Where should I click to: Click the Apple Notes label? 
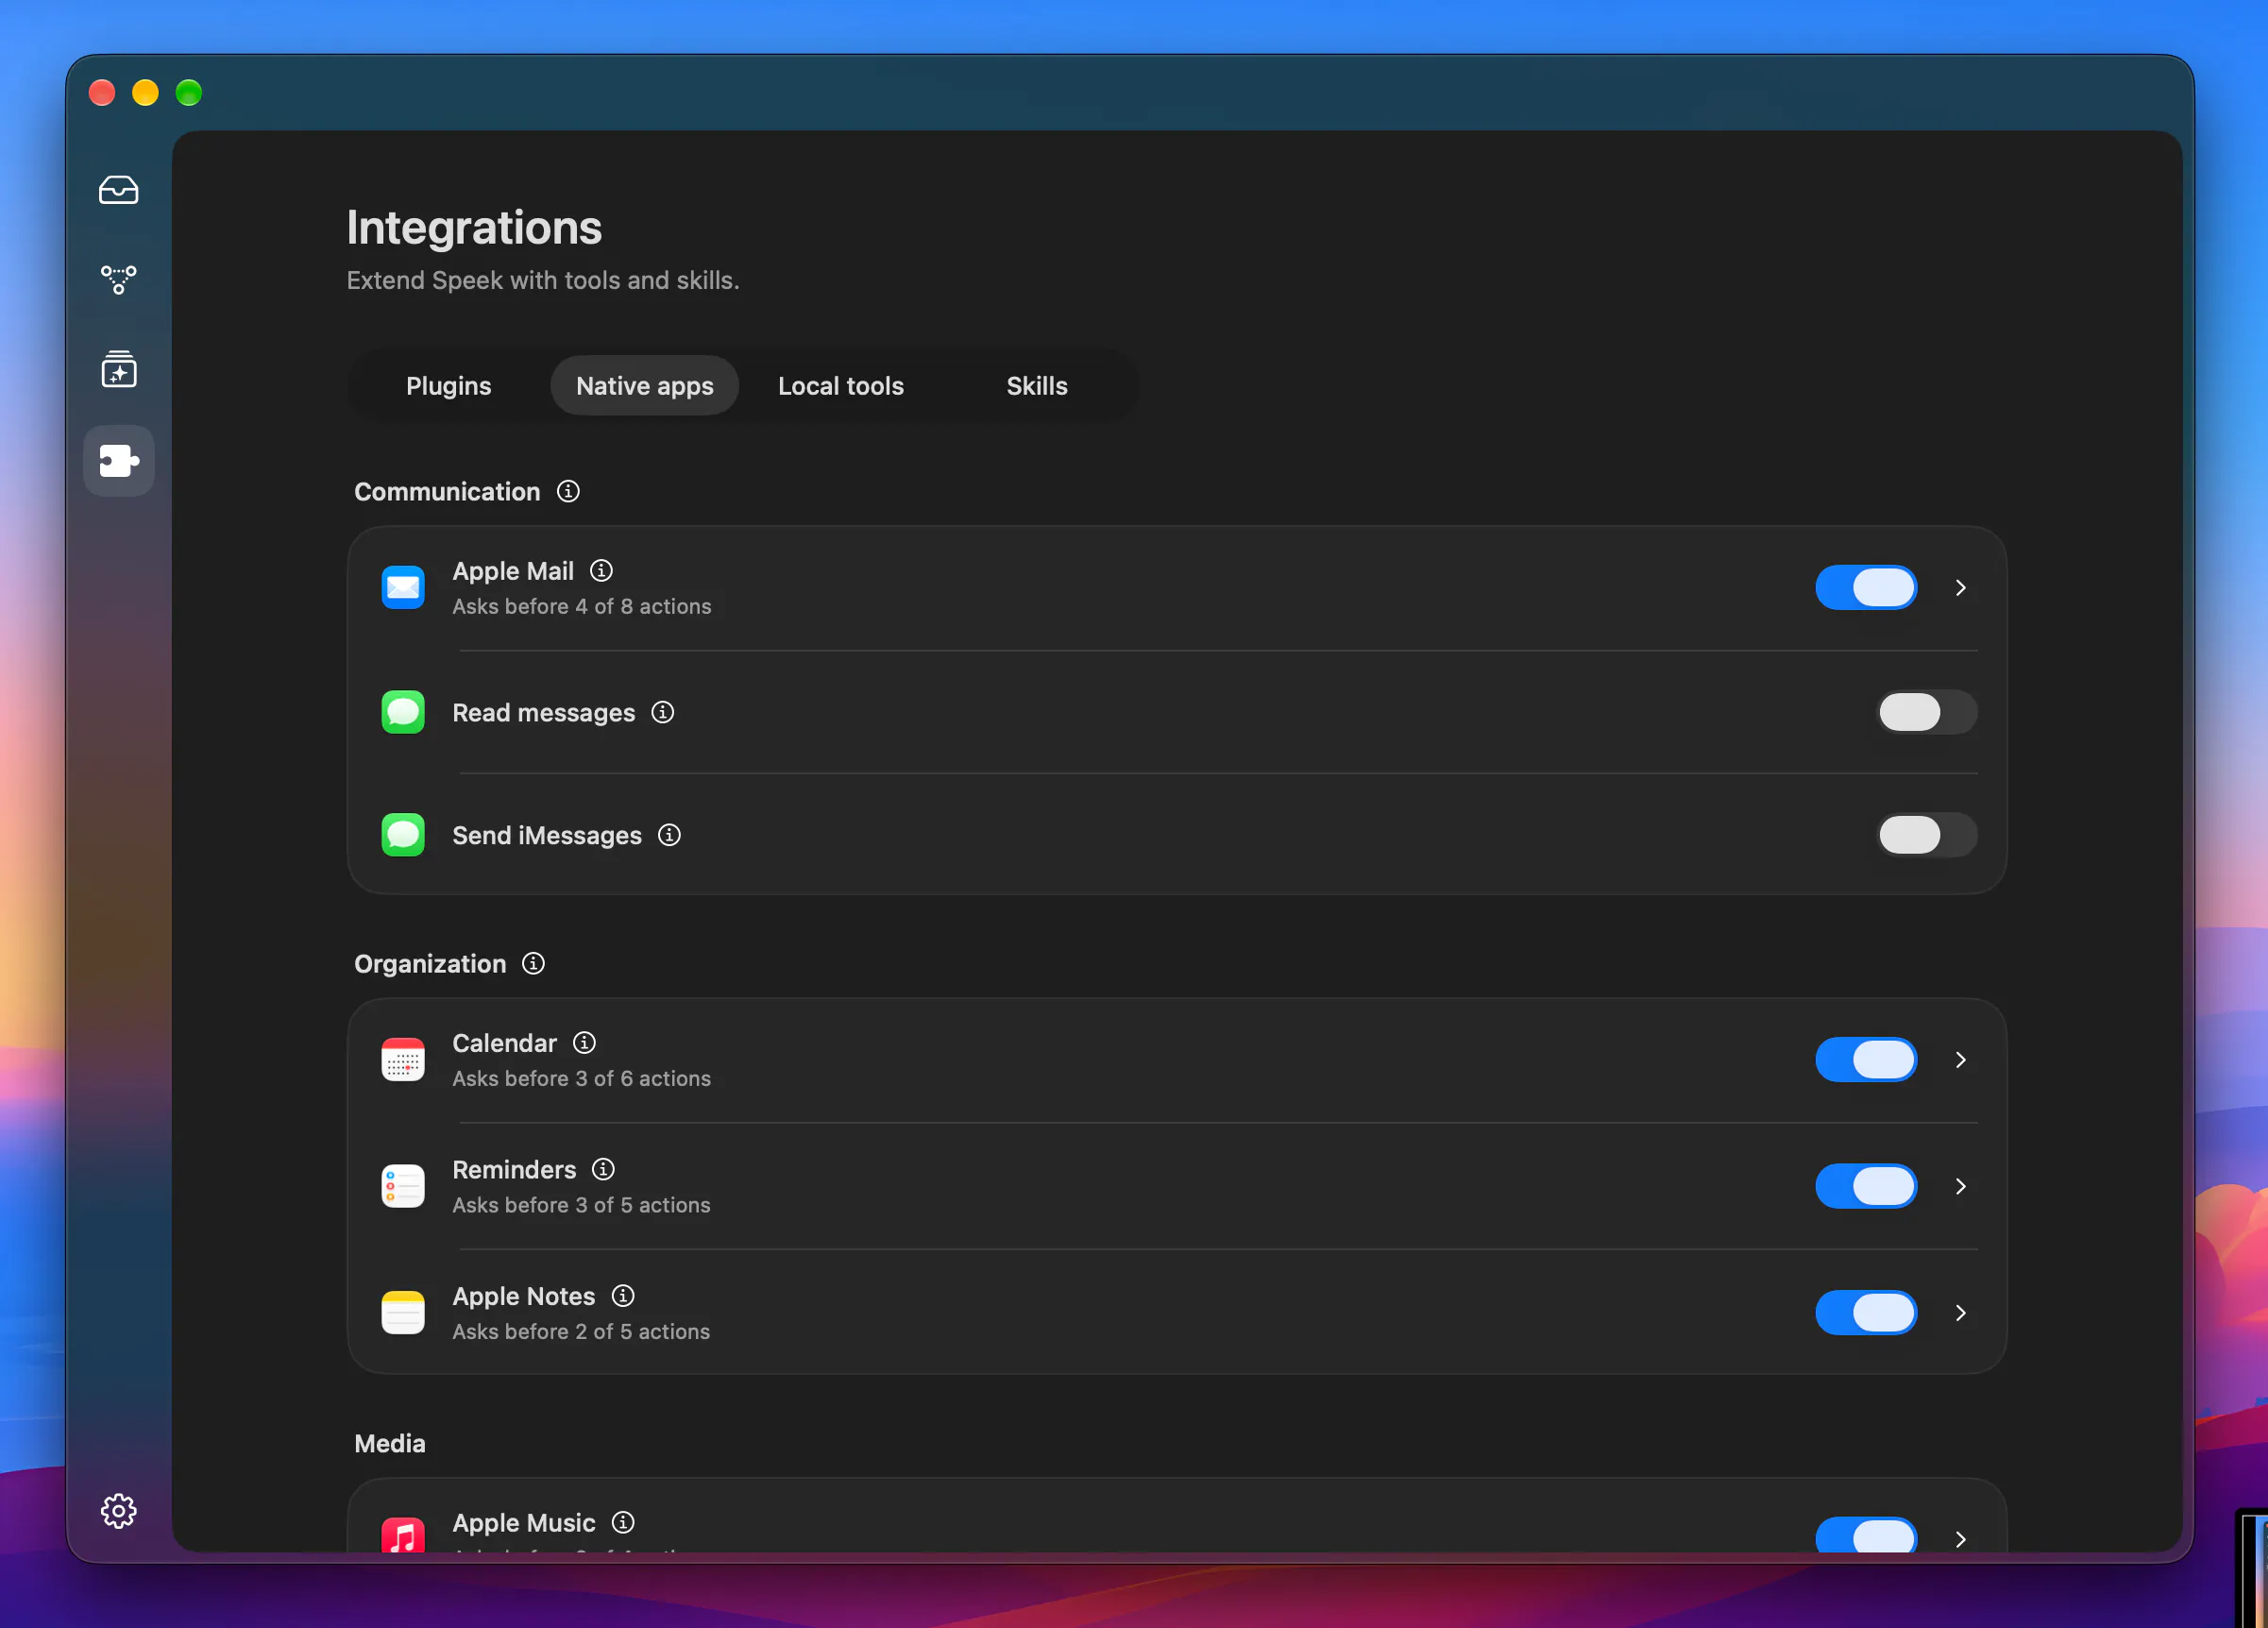click(x=523, y=1297)
